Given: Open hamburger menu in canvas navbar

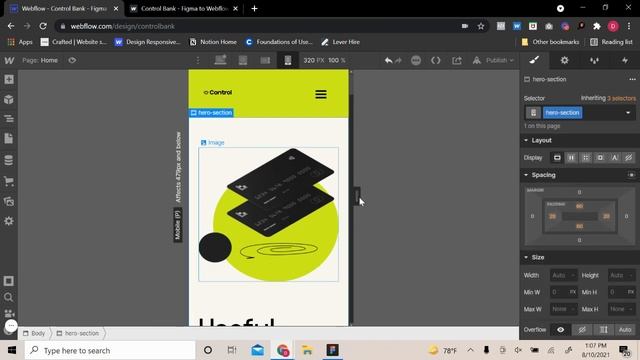Looking at the screenshot, I should tap(321, 94).
